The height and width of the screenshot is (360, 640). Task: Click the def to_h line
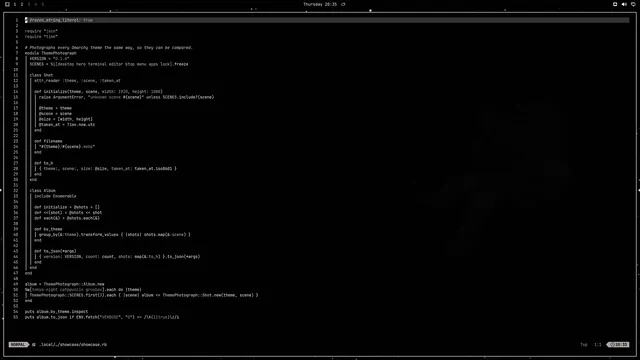coord(44,163)
